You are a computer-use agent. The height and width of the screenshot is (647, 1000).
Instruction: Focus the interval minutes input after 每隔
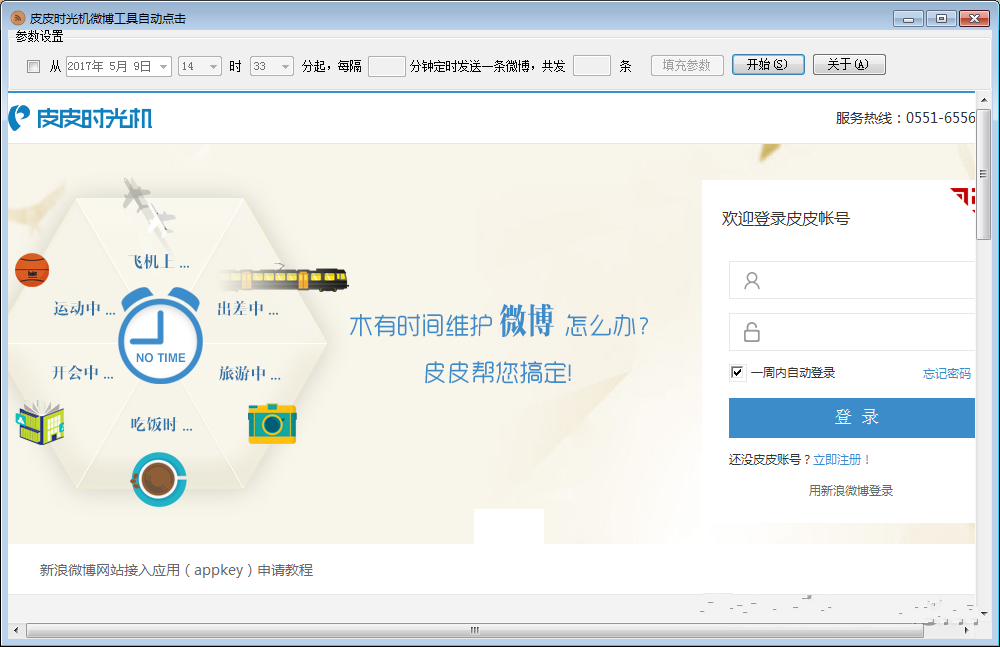click(387, 66)
